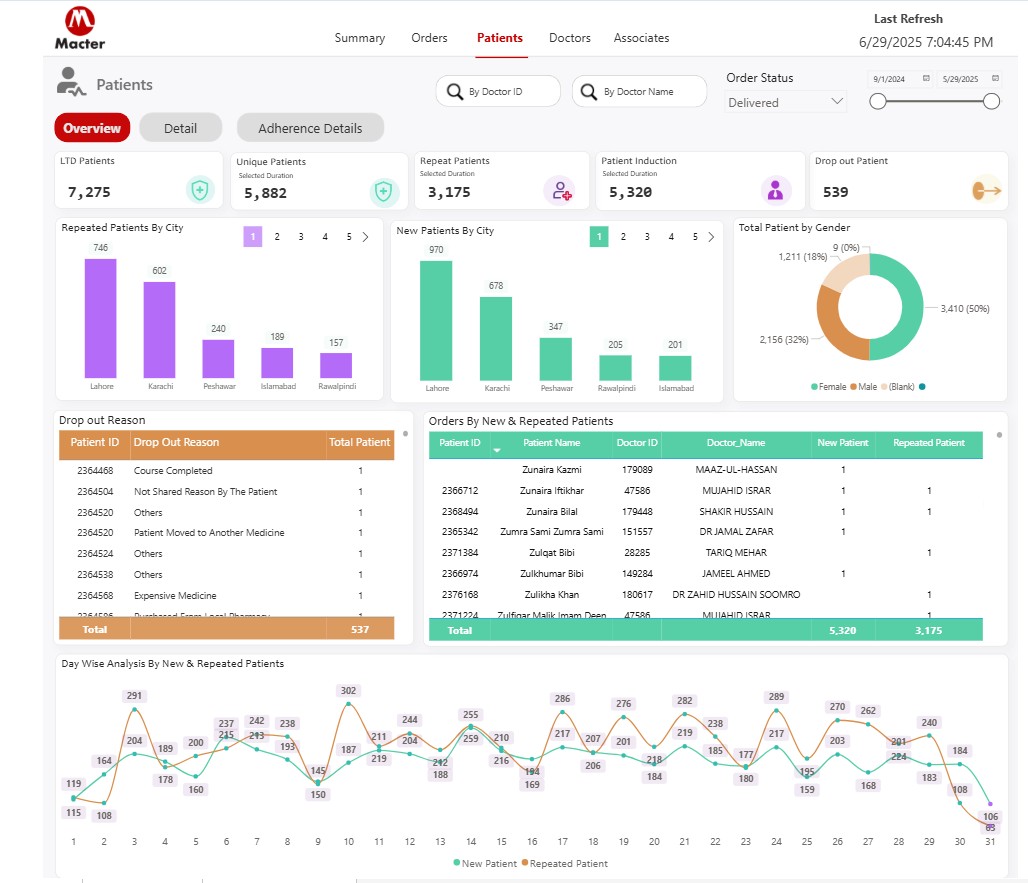The width and height of the screenshot is (1028, 883).
Task: Click the LTD Patients shield icon
Action: [x=201, y=190]
